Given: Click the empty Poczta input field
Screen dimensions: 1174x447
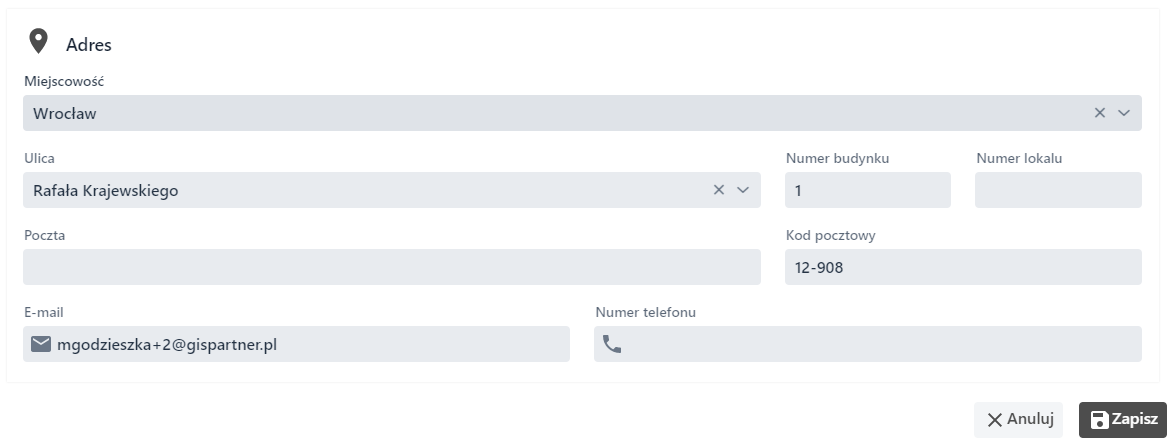Looking at the screenshot, I should [x=391, y=267].
